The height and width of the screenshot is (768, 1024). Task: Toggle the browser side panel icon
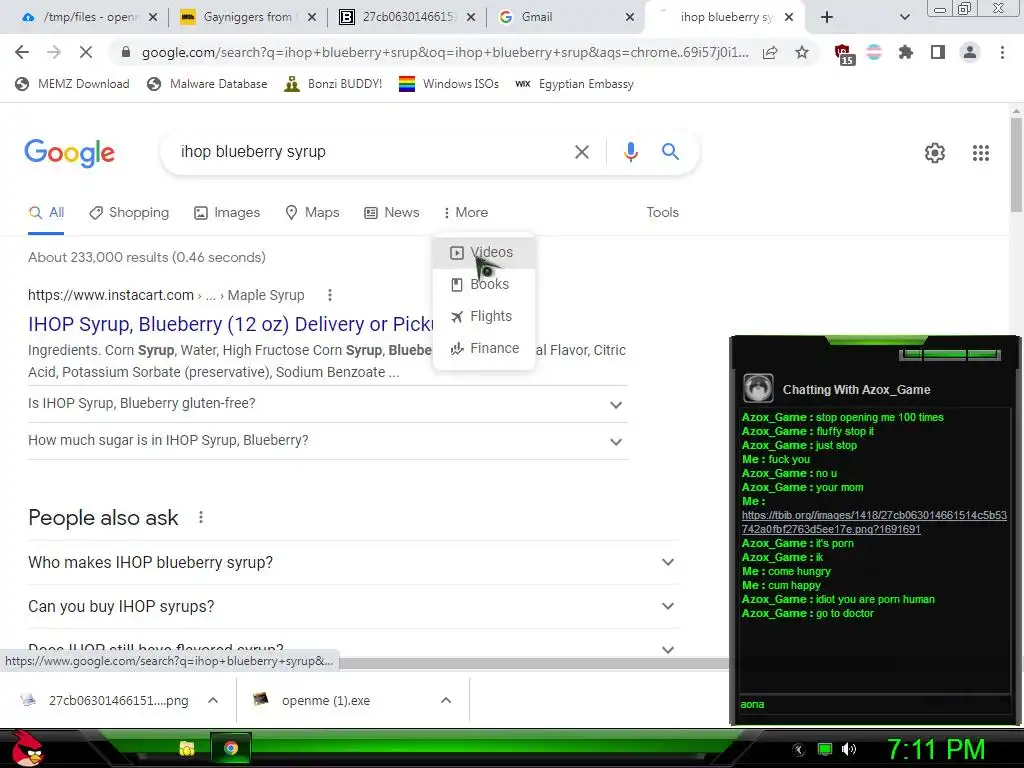click(938, 52)
